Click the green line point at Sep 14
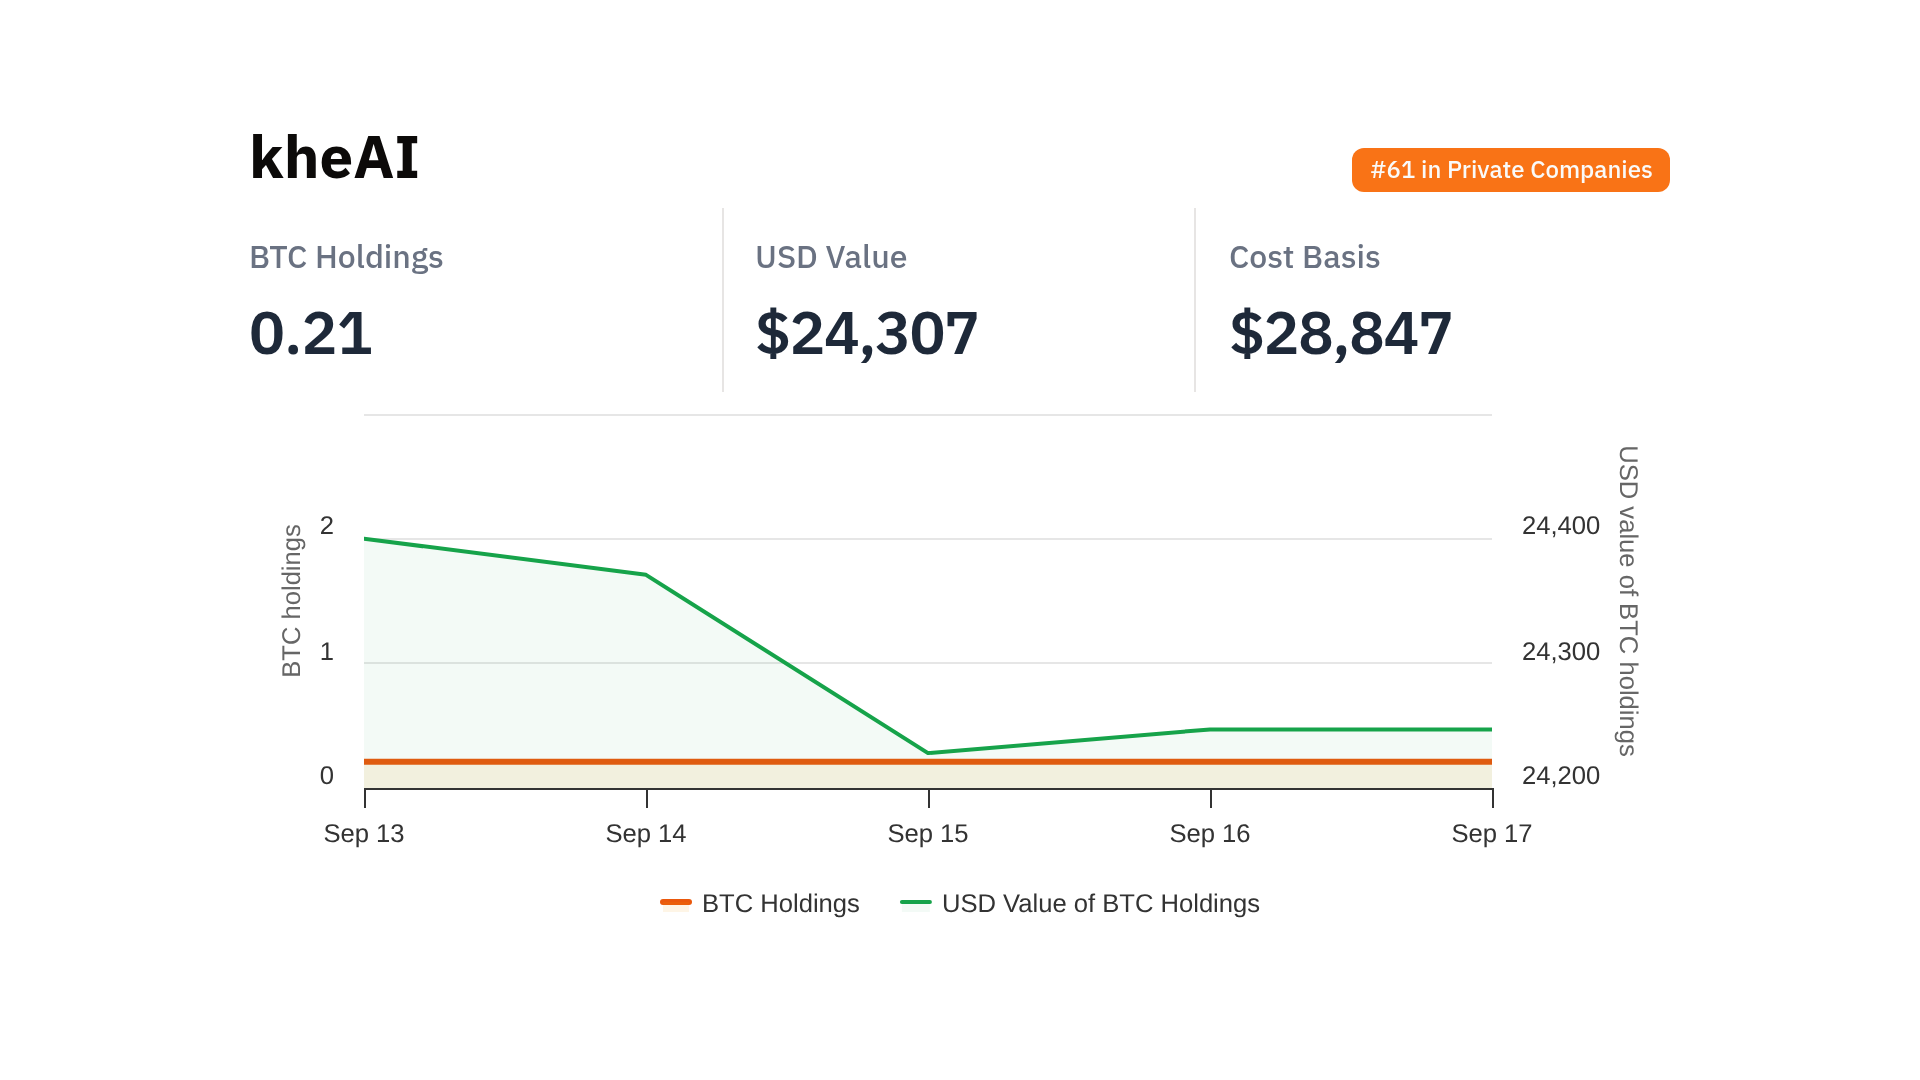Viewport: 1920px width, 1080px height. click(x=646, y=575)
